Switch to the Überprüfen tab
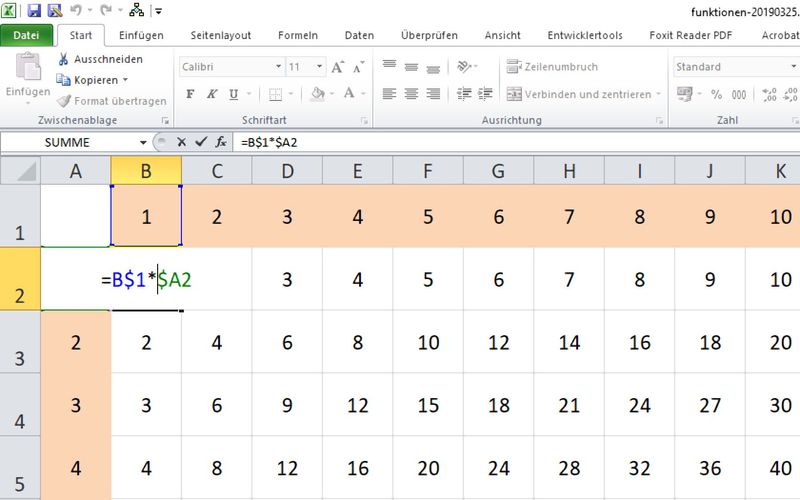800x500 pixels. point(429,35)
